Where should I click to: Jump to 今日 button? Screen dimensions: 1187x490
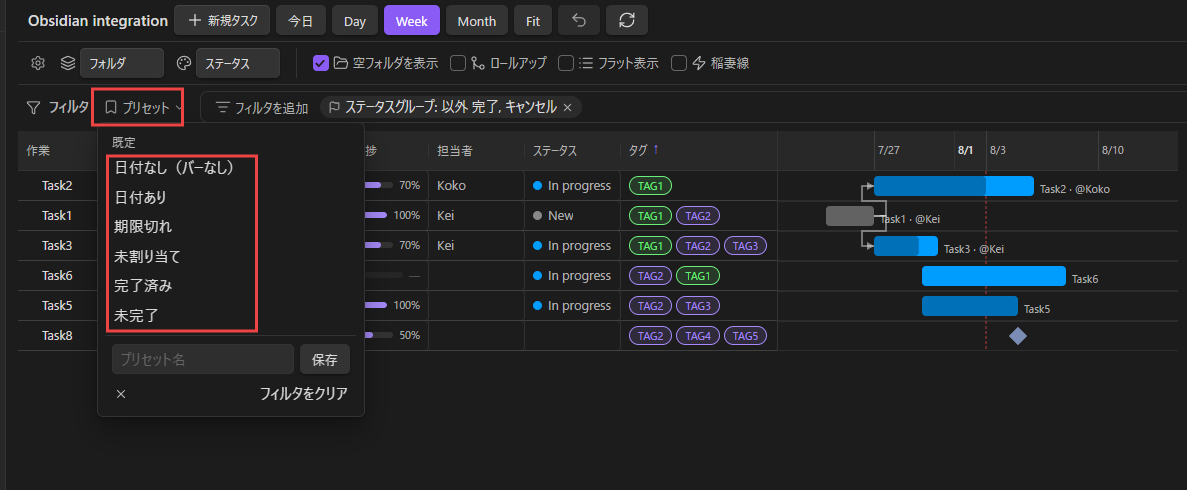click(x=301, y=20)
